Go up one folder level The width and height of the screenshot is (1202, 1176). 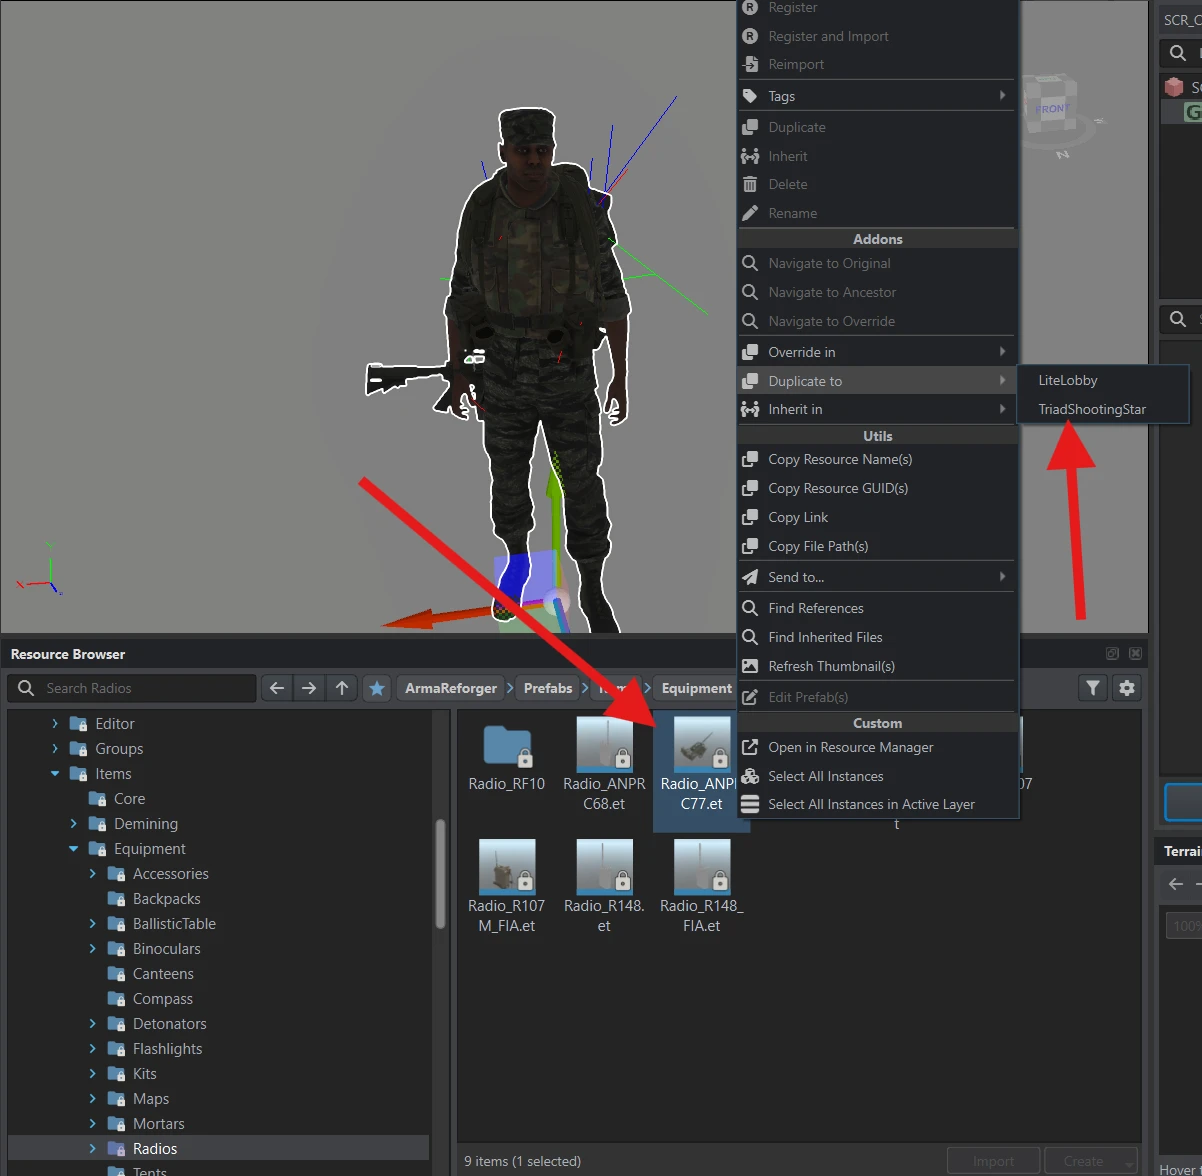tap(342, 688)
